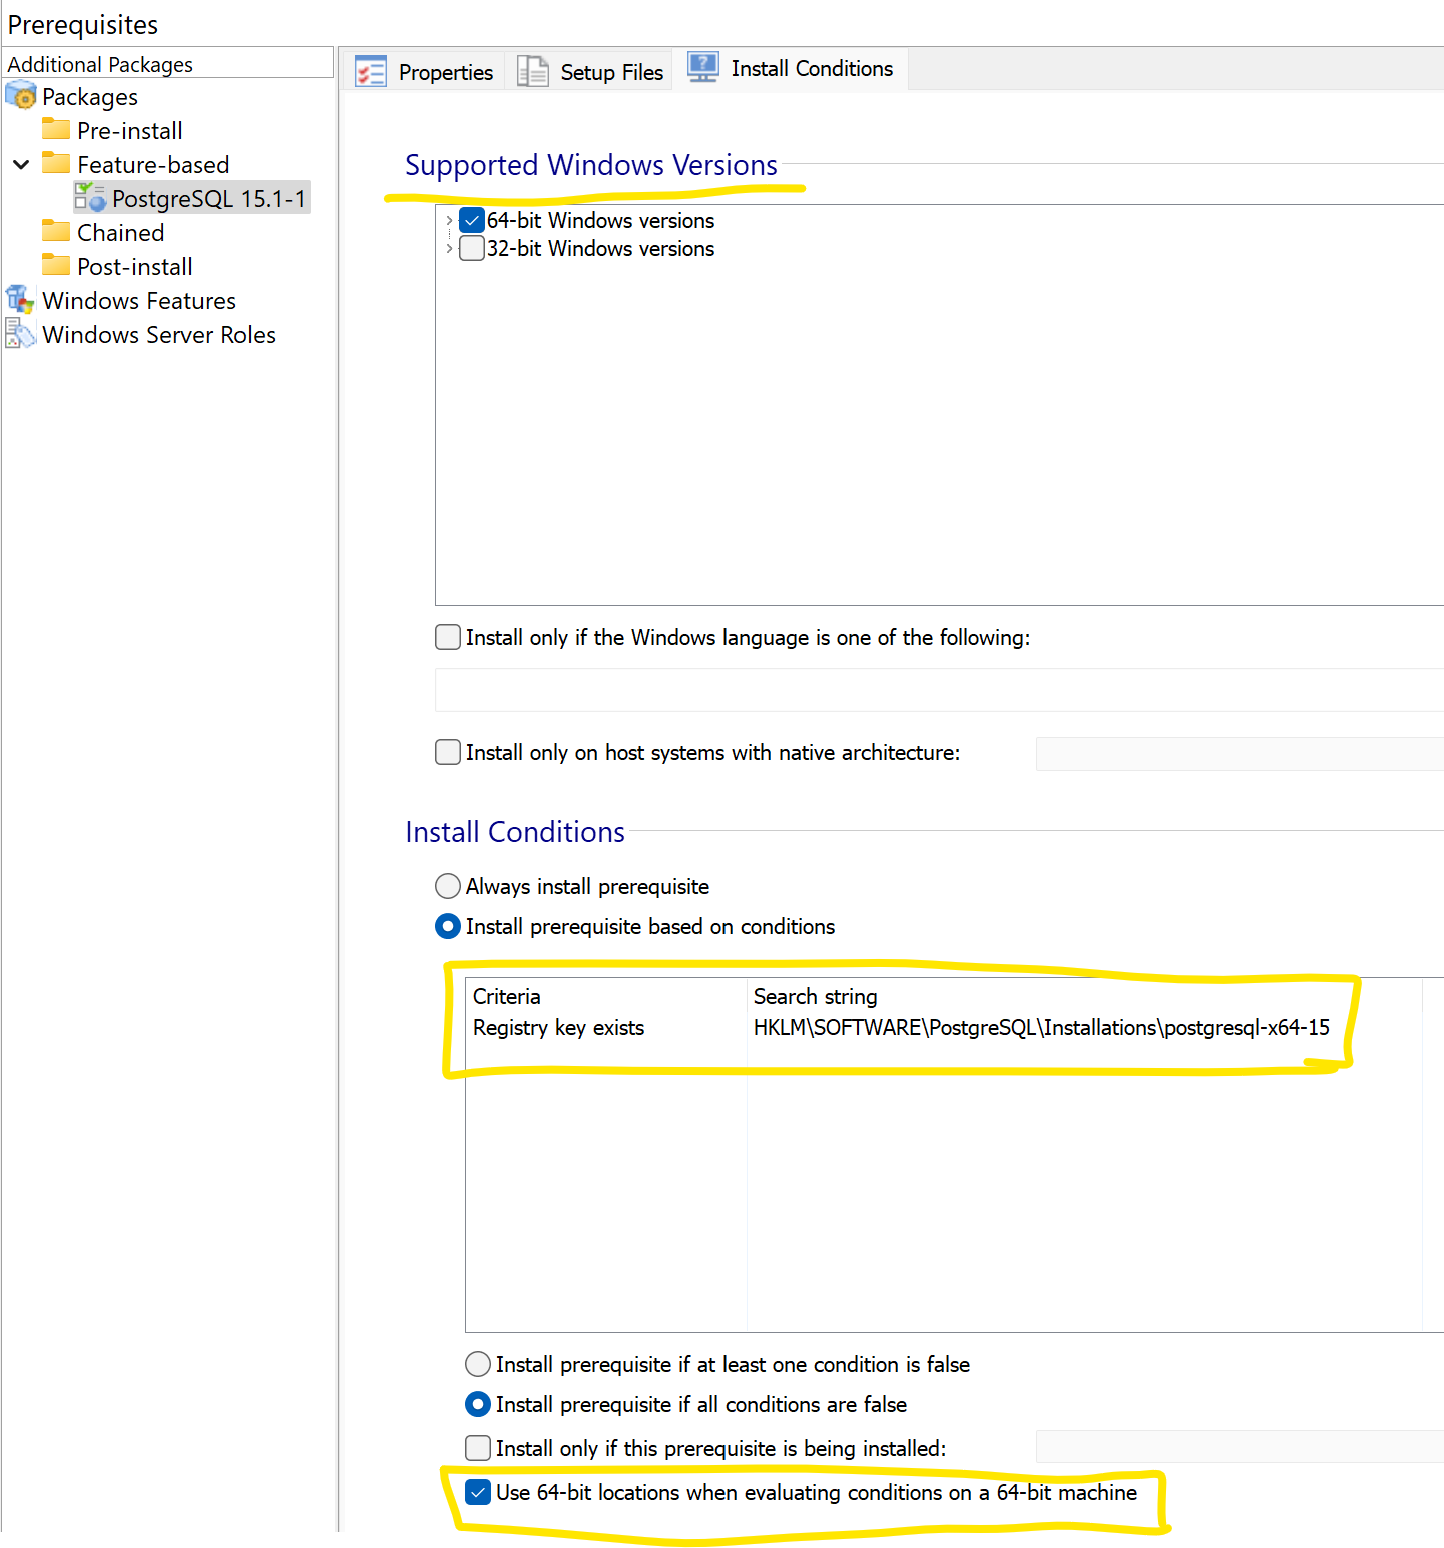
Task: Open Windows Server Roles section
Action: (x=159, y=335)
